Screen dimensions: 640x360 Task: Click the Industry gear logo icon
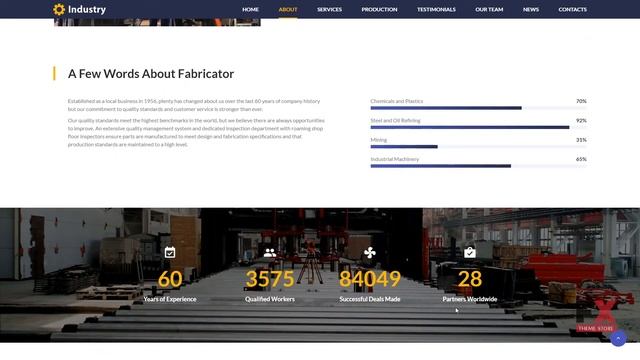59,9
